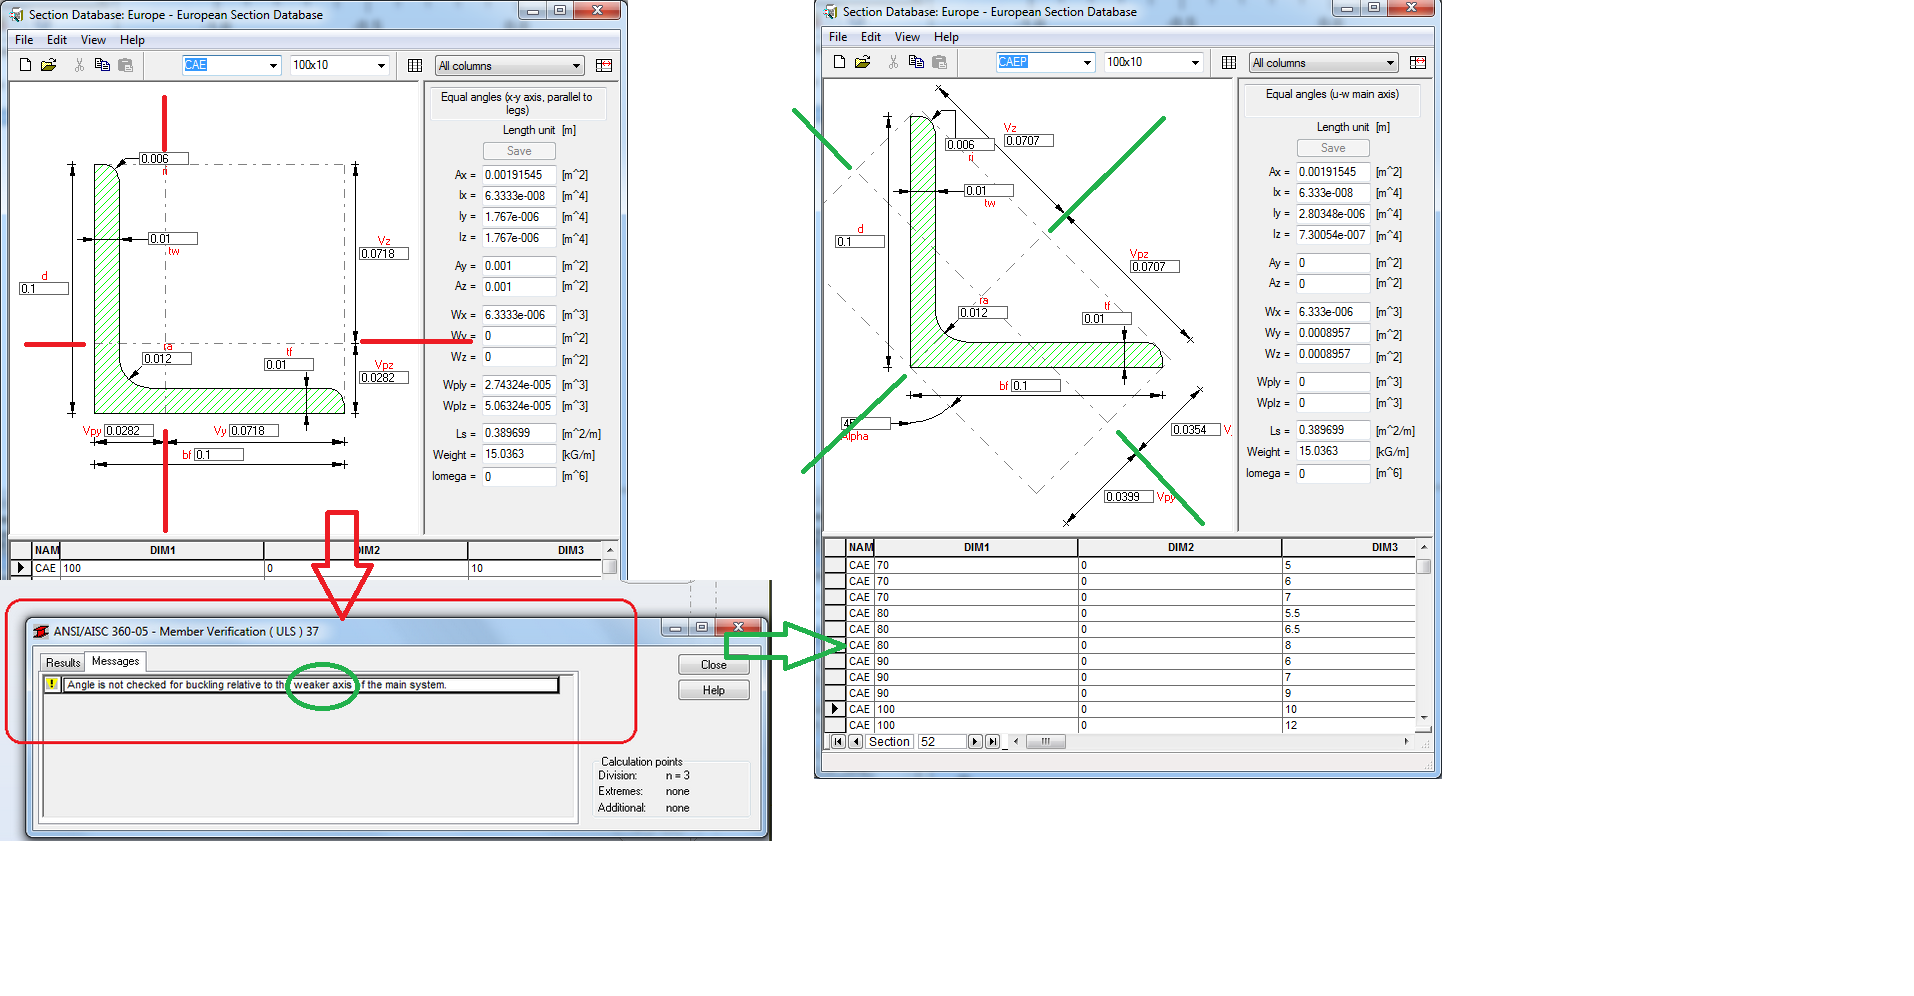The width and height of the screenshot is (1914, 996).
Task: Open a section database file using the folder icon
Action: point(48,64)
